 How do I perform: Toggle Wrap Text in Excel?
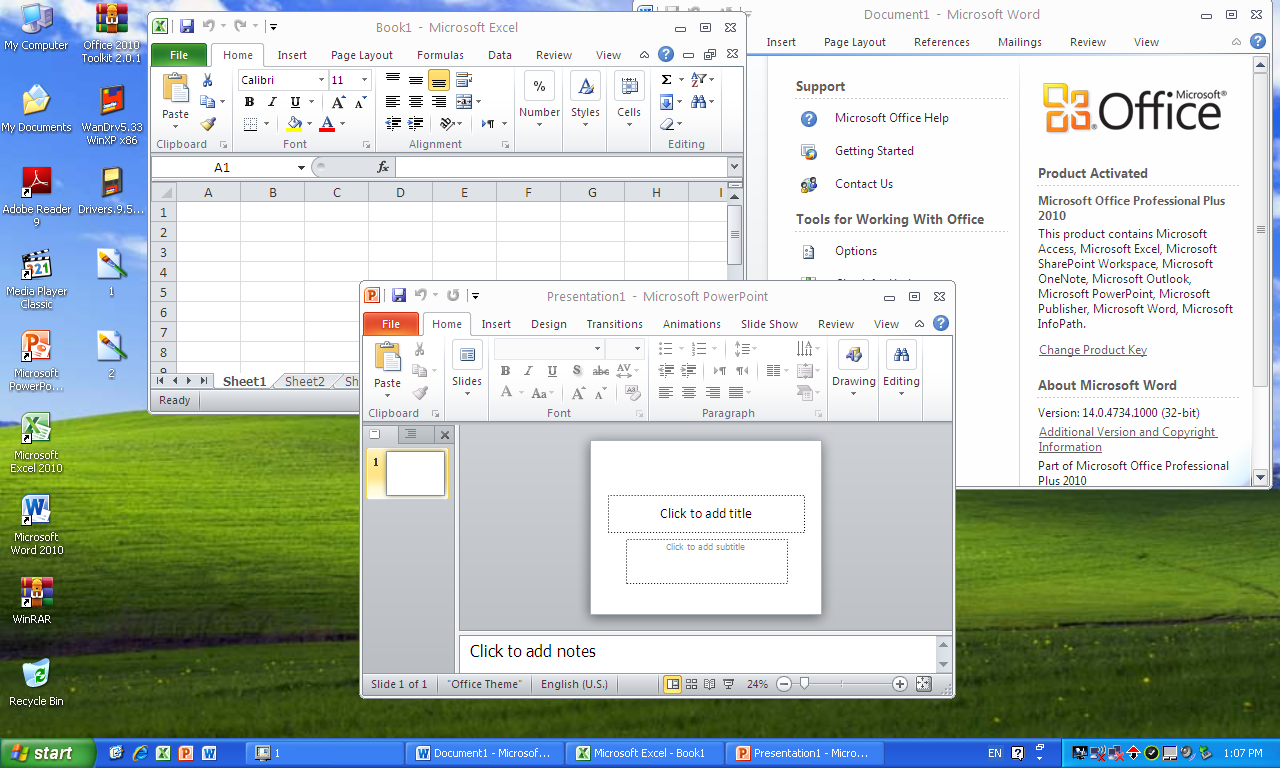[463, 80]
